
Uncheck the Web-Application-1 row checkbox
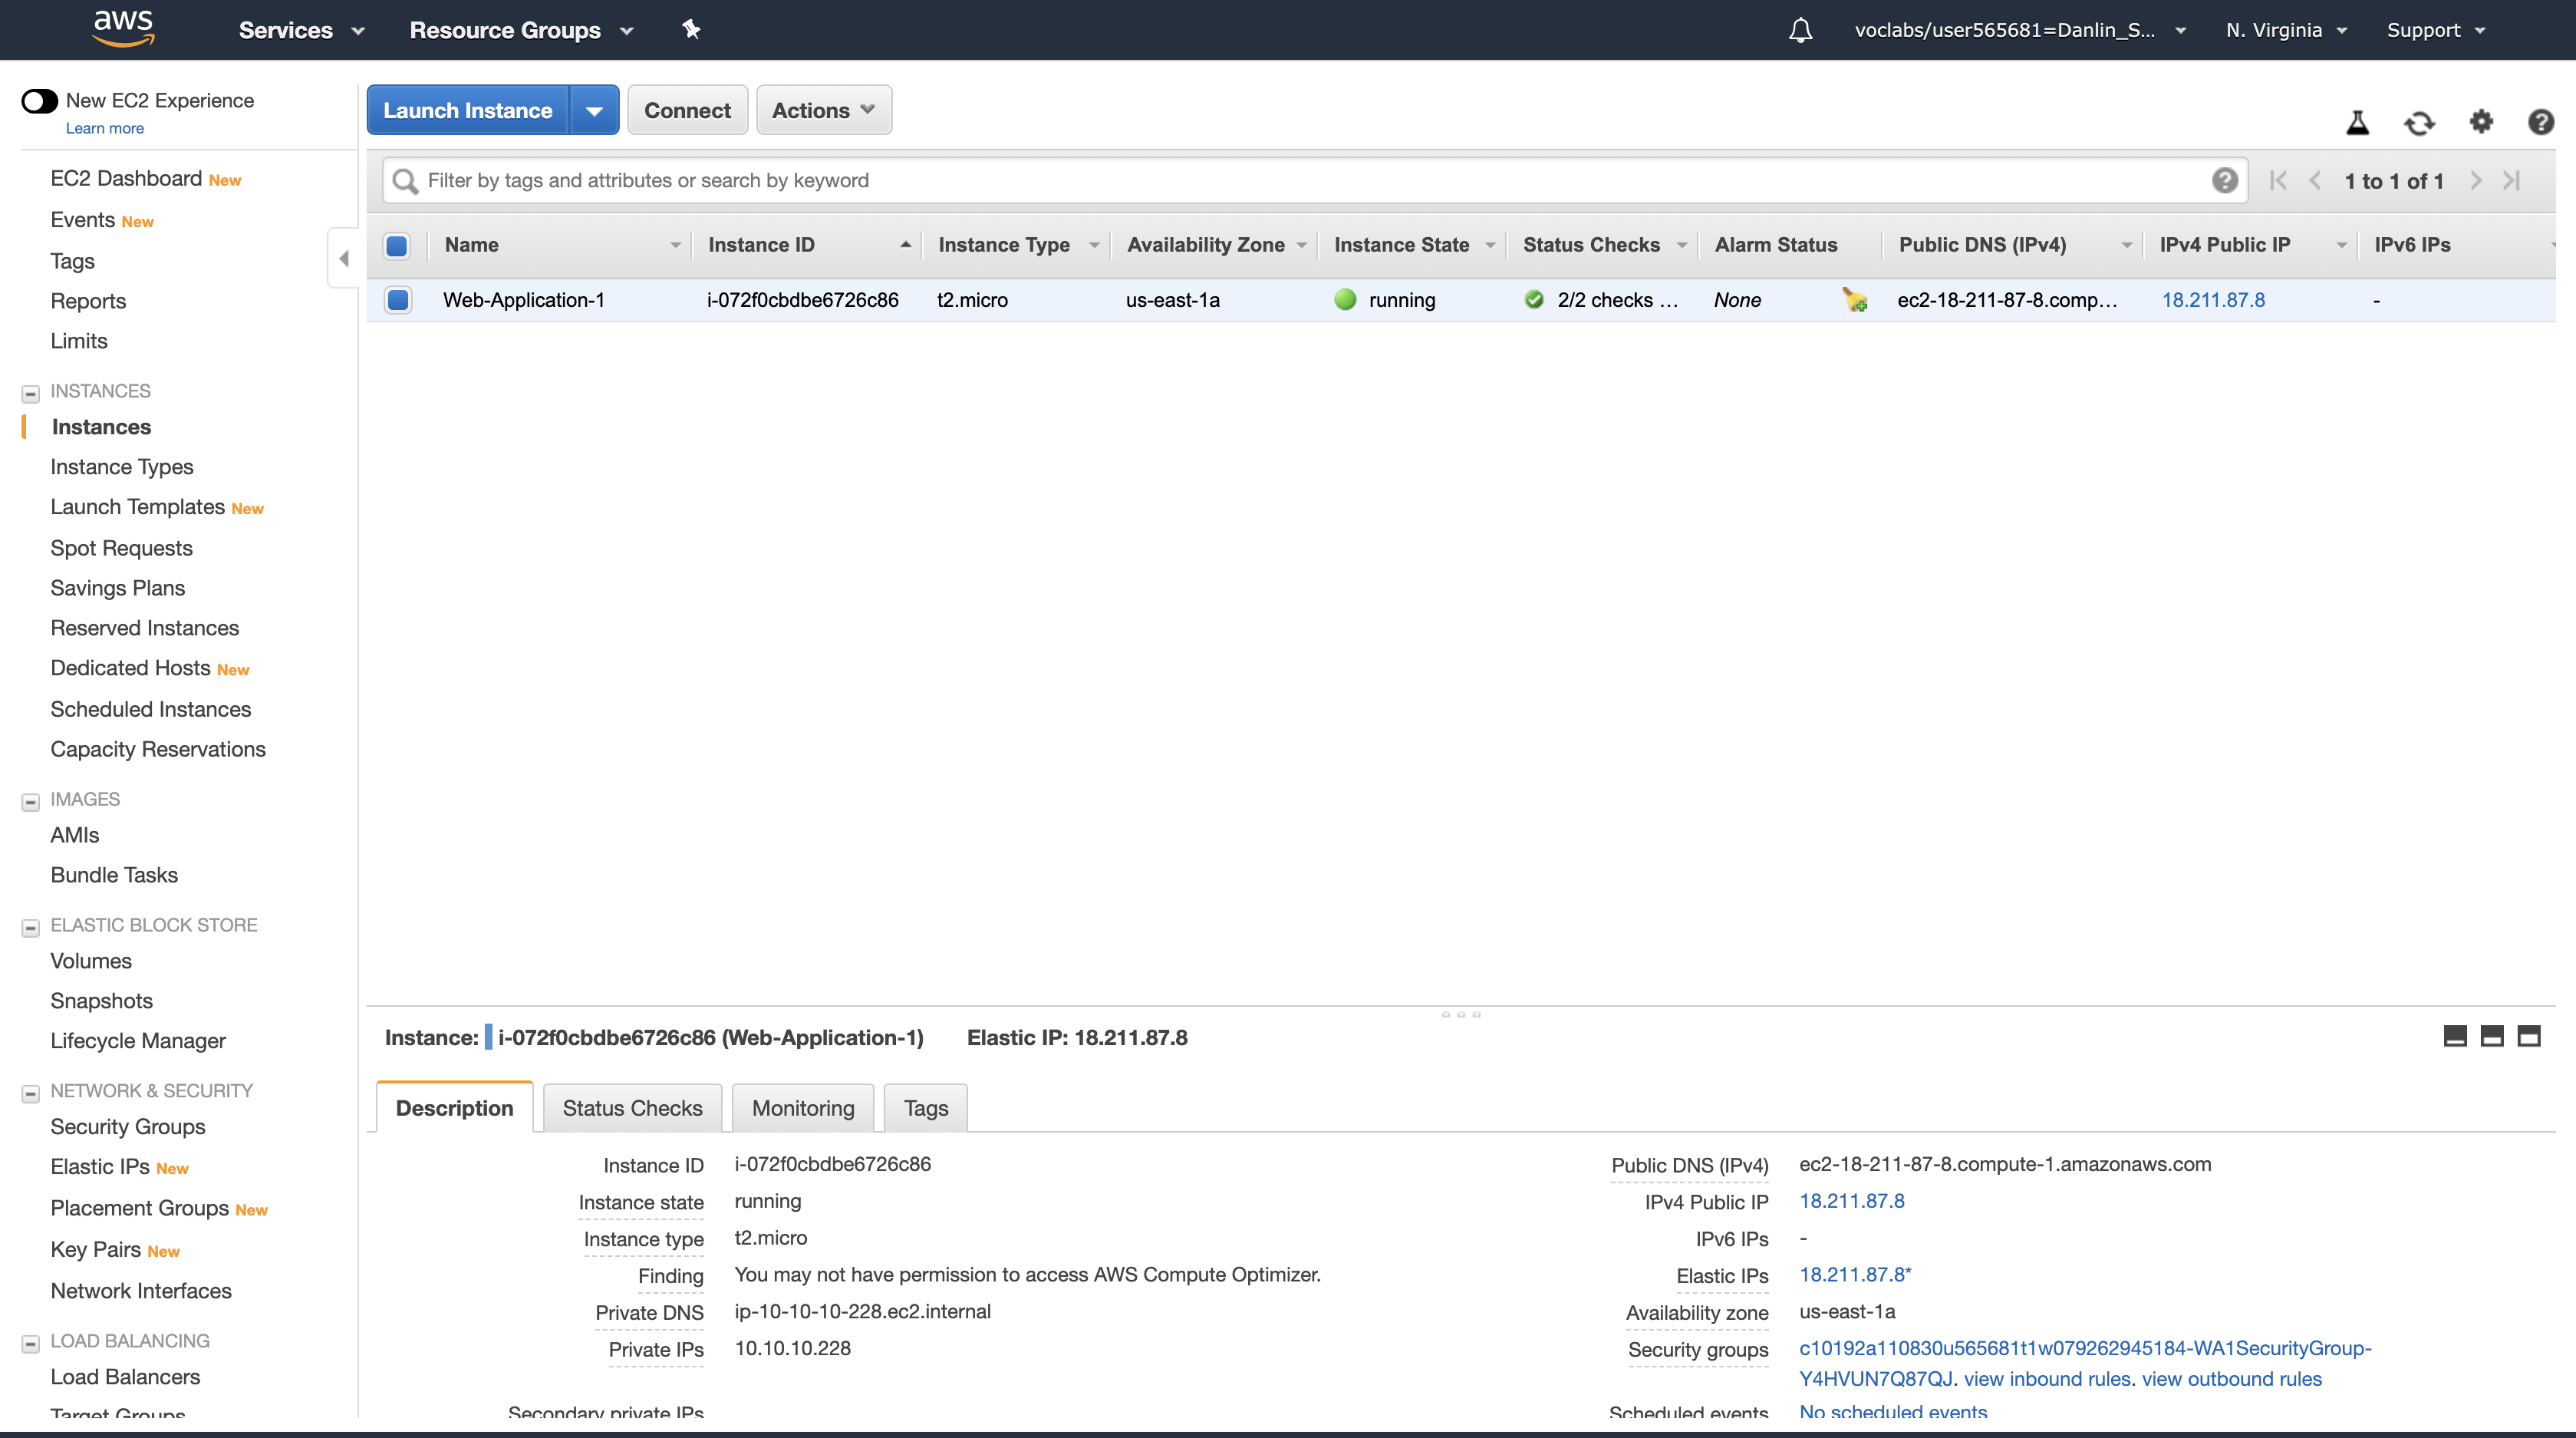click(398, 300)
